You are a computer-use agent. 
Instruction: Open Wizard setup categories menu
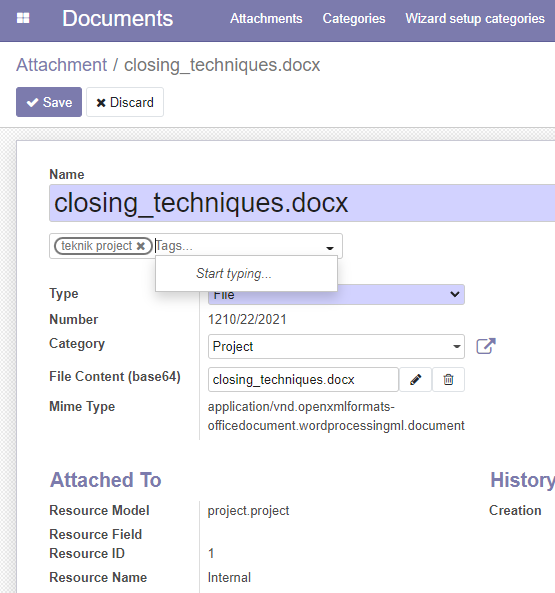tap(475, 18)
